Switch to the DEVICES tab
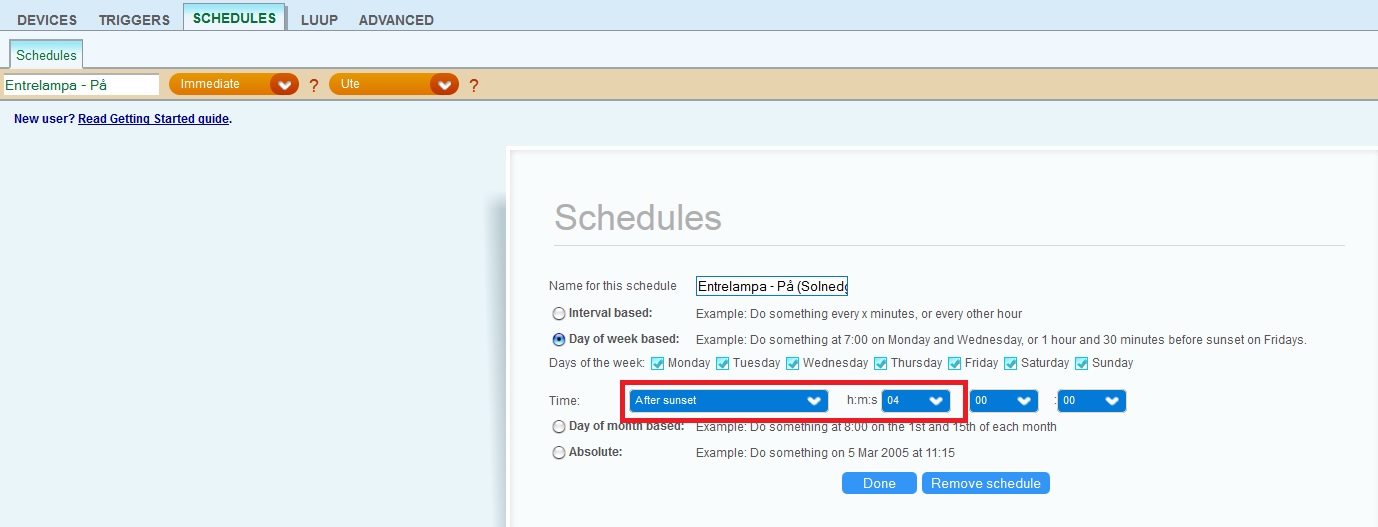The image size is (1378, 527). (47, 20)
